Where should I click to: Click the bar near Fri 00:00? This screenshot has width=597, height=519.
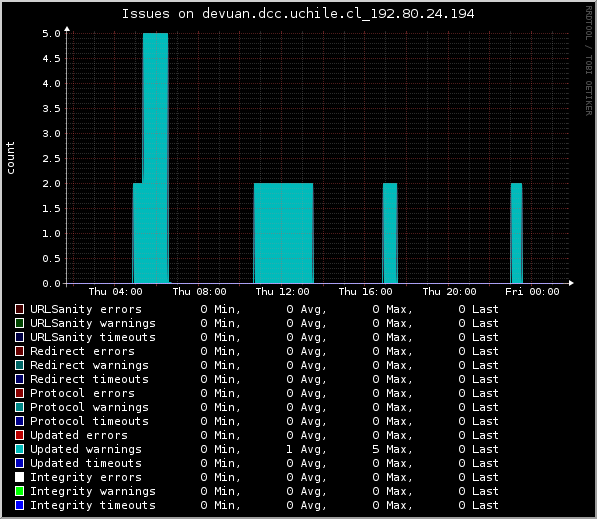pos(516,233)
